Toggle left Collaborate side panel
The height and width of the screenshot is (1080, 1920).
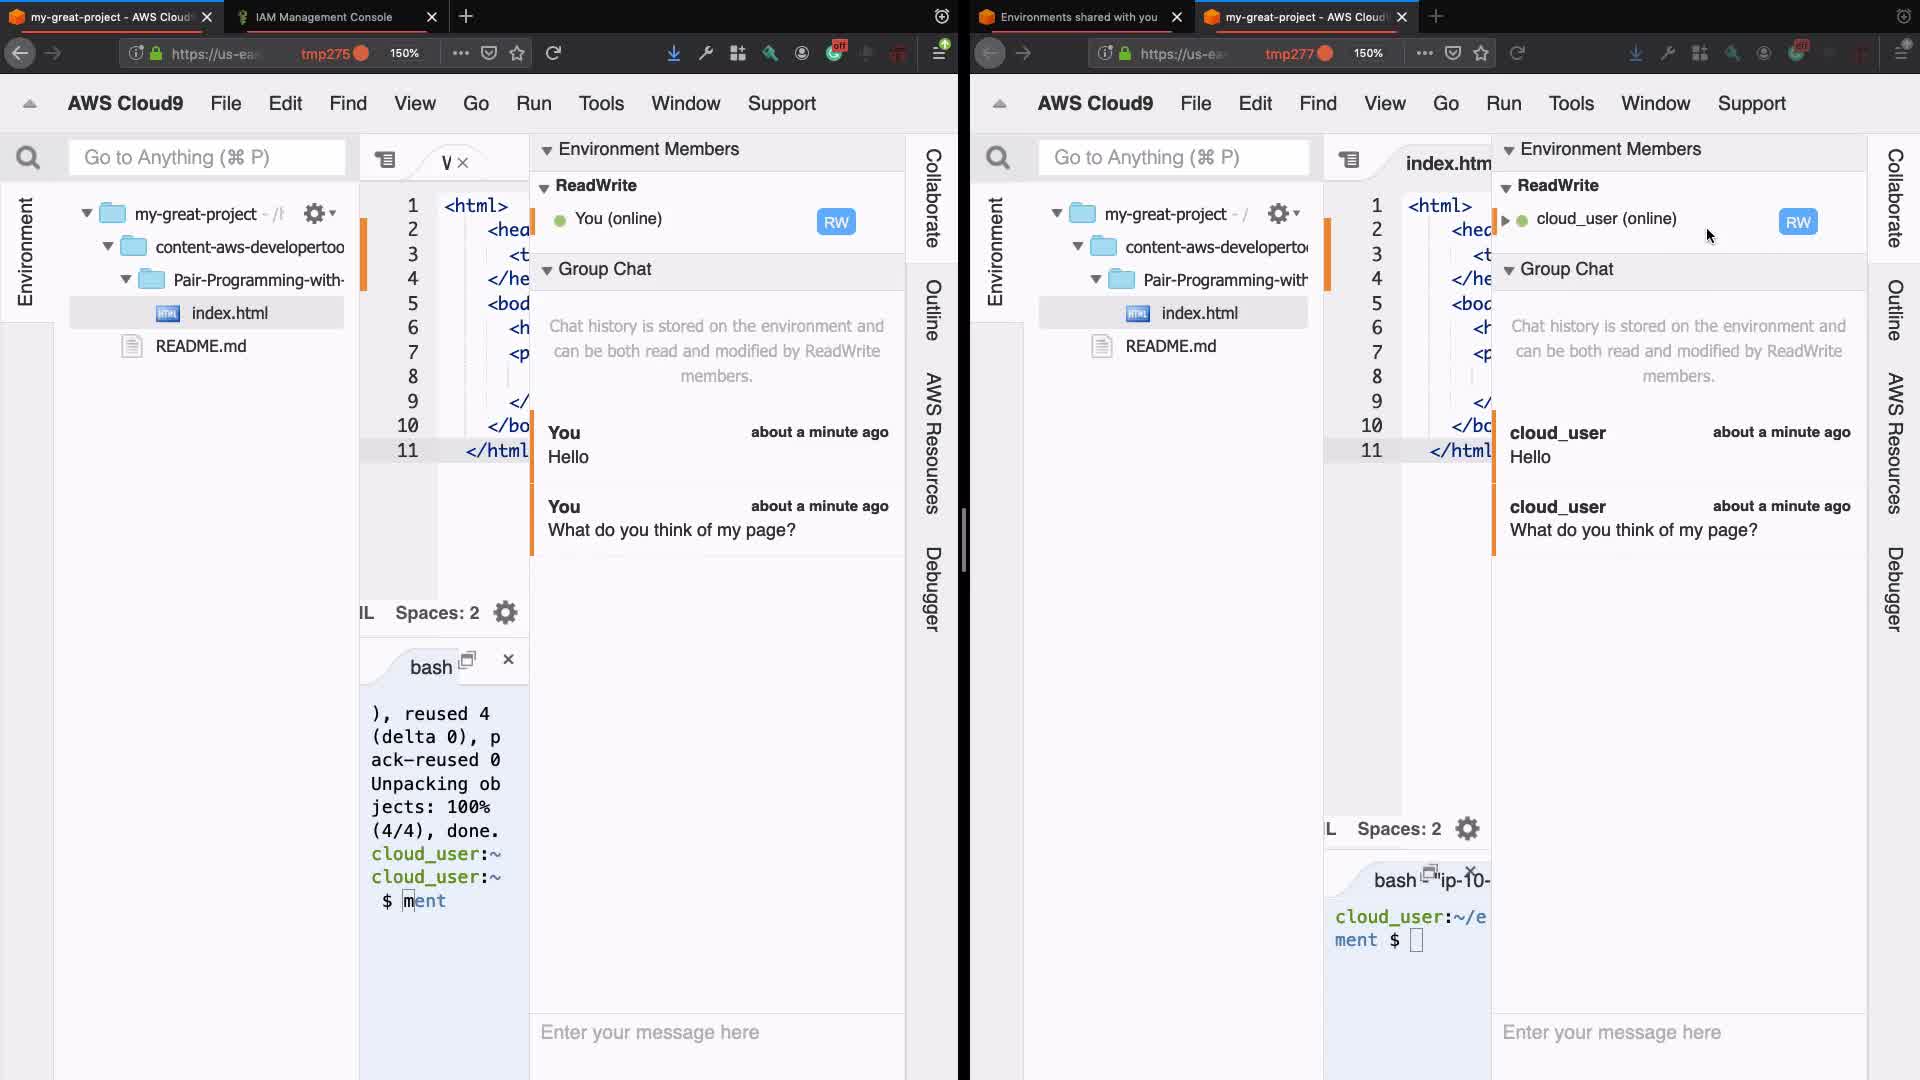(933, 198)
